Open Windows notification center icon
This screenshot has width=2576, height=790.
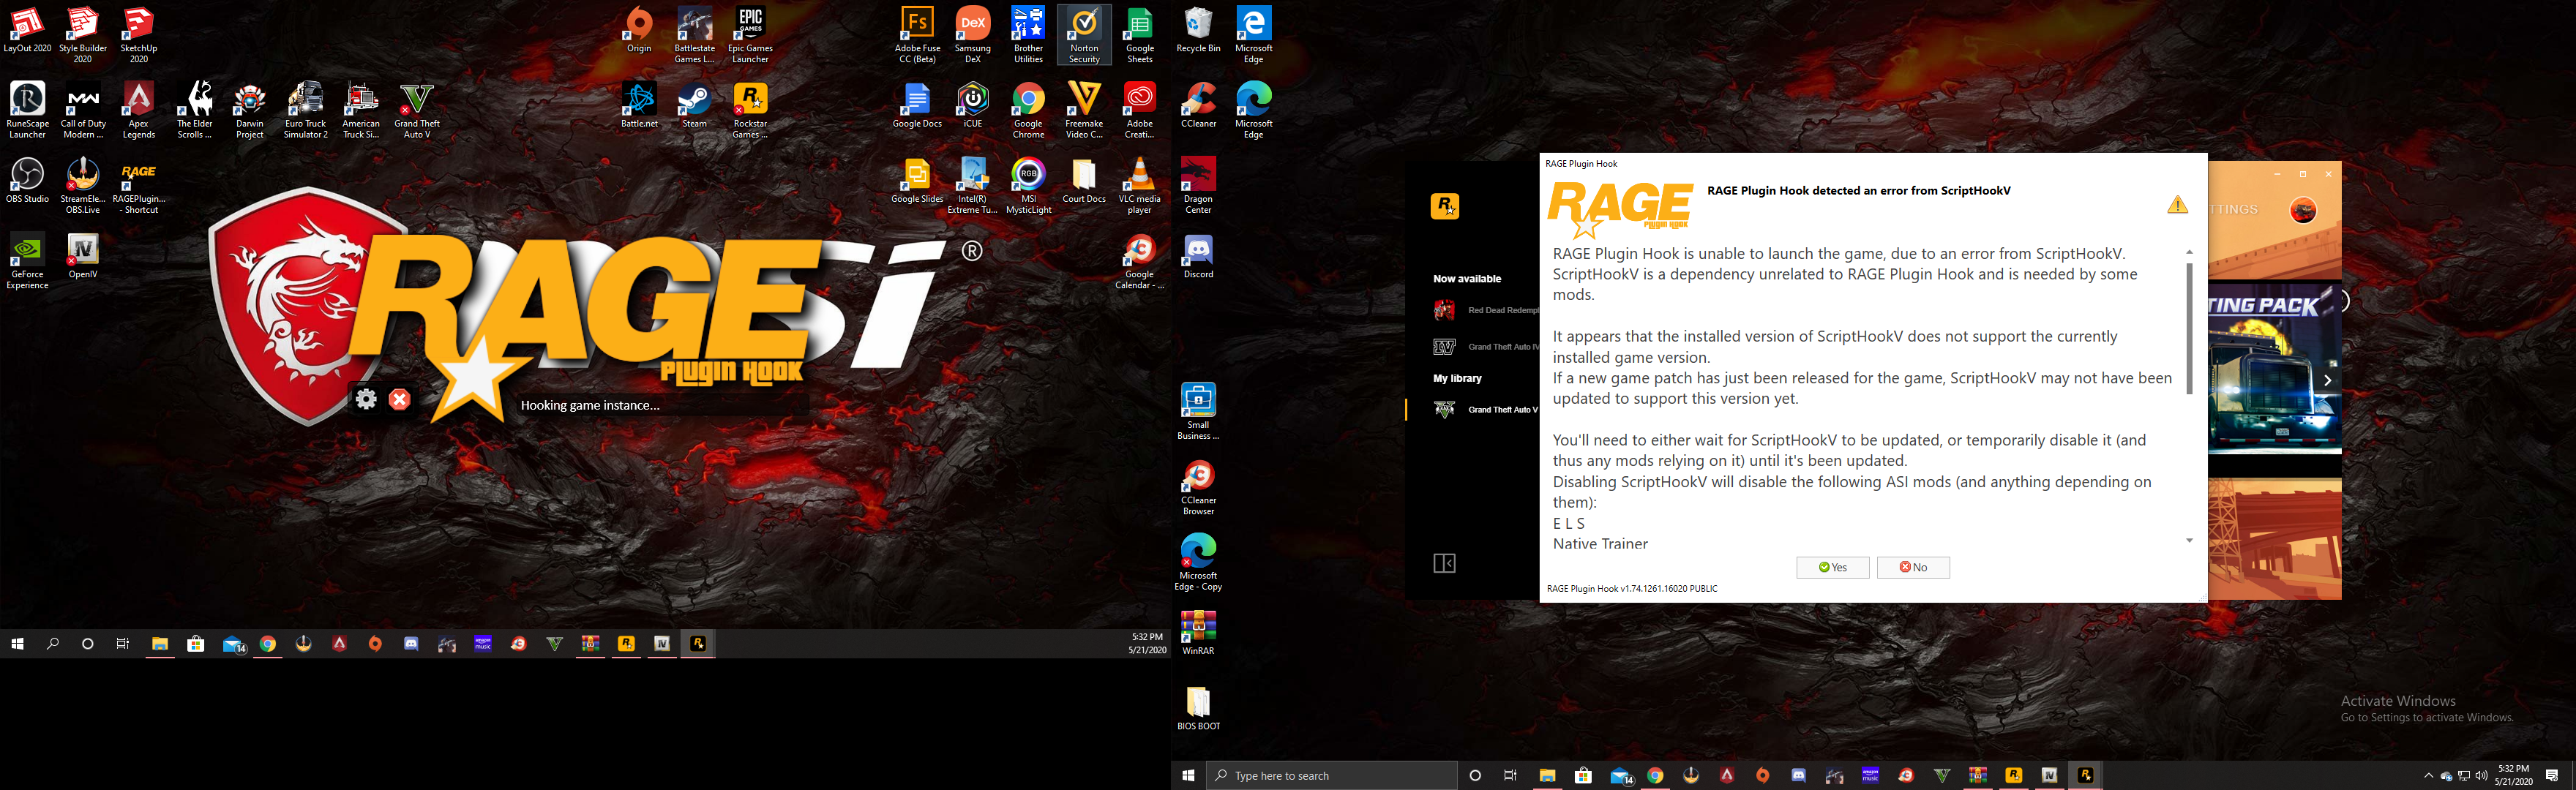(2552, 776)
